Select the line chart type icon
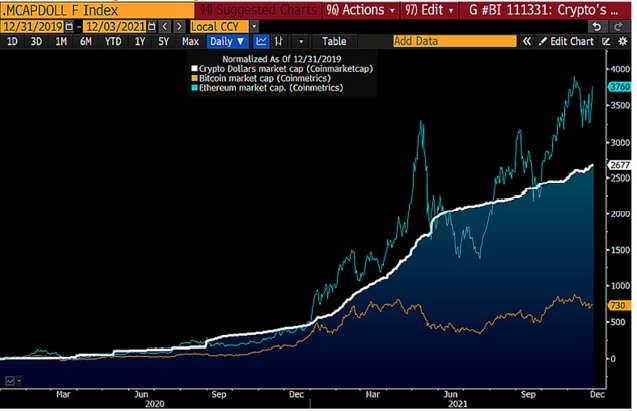This screenshot has height=411, width=637. click(x=261, y=41)
